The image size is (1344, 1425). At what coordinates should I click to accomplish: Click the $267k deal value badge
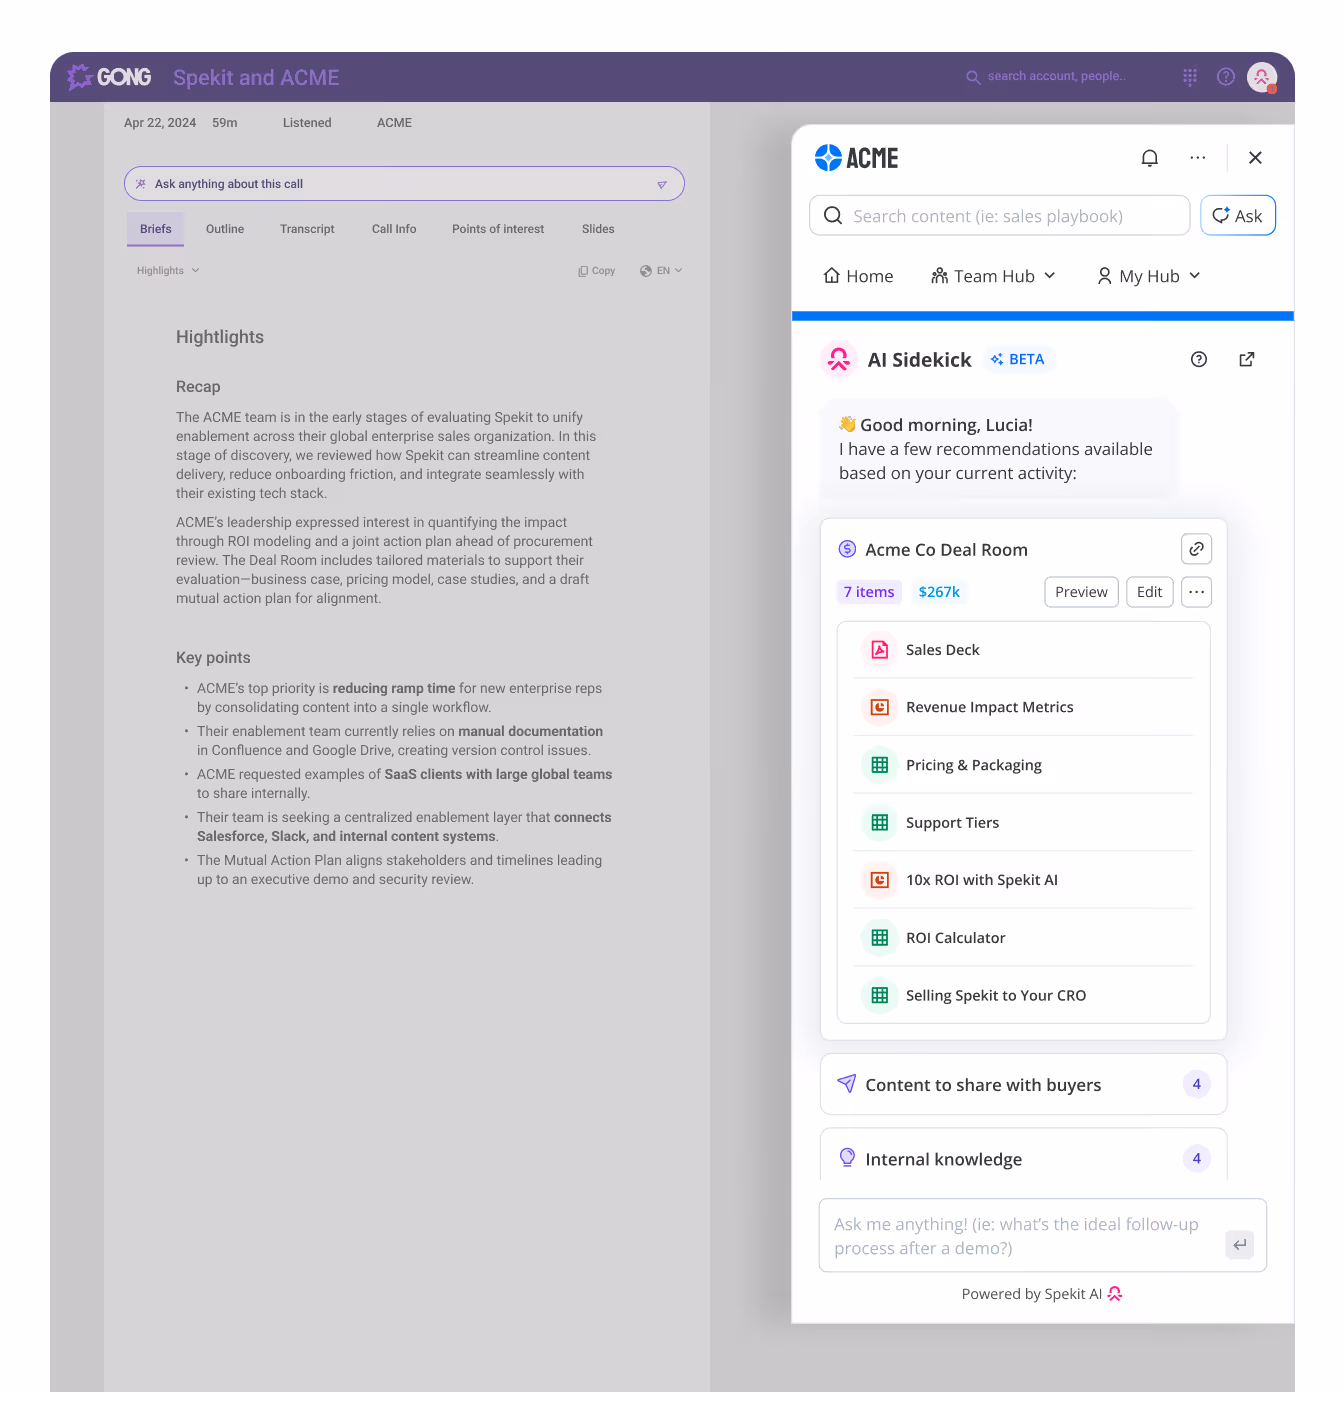[x=939, y=592]
